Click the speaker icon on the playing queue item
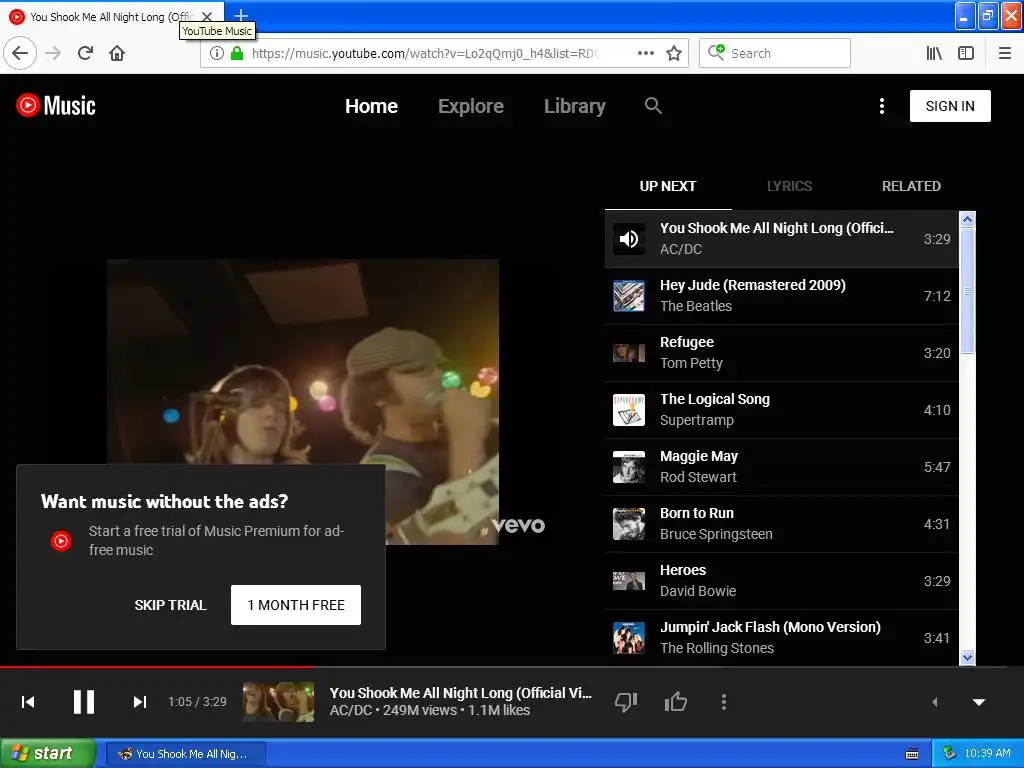1024x768 pixels. tap(629, 239)
